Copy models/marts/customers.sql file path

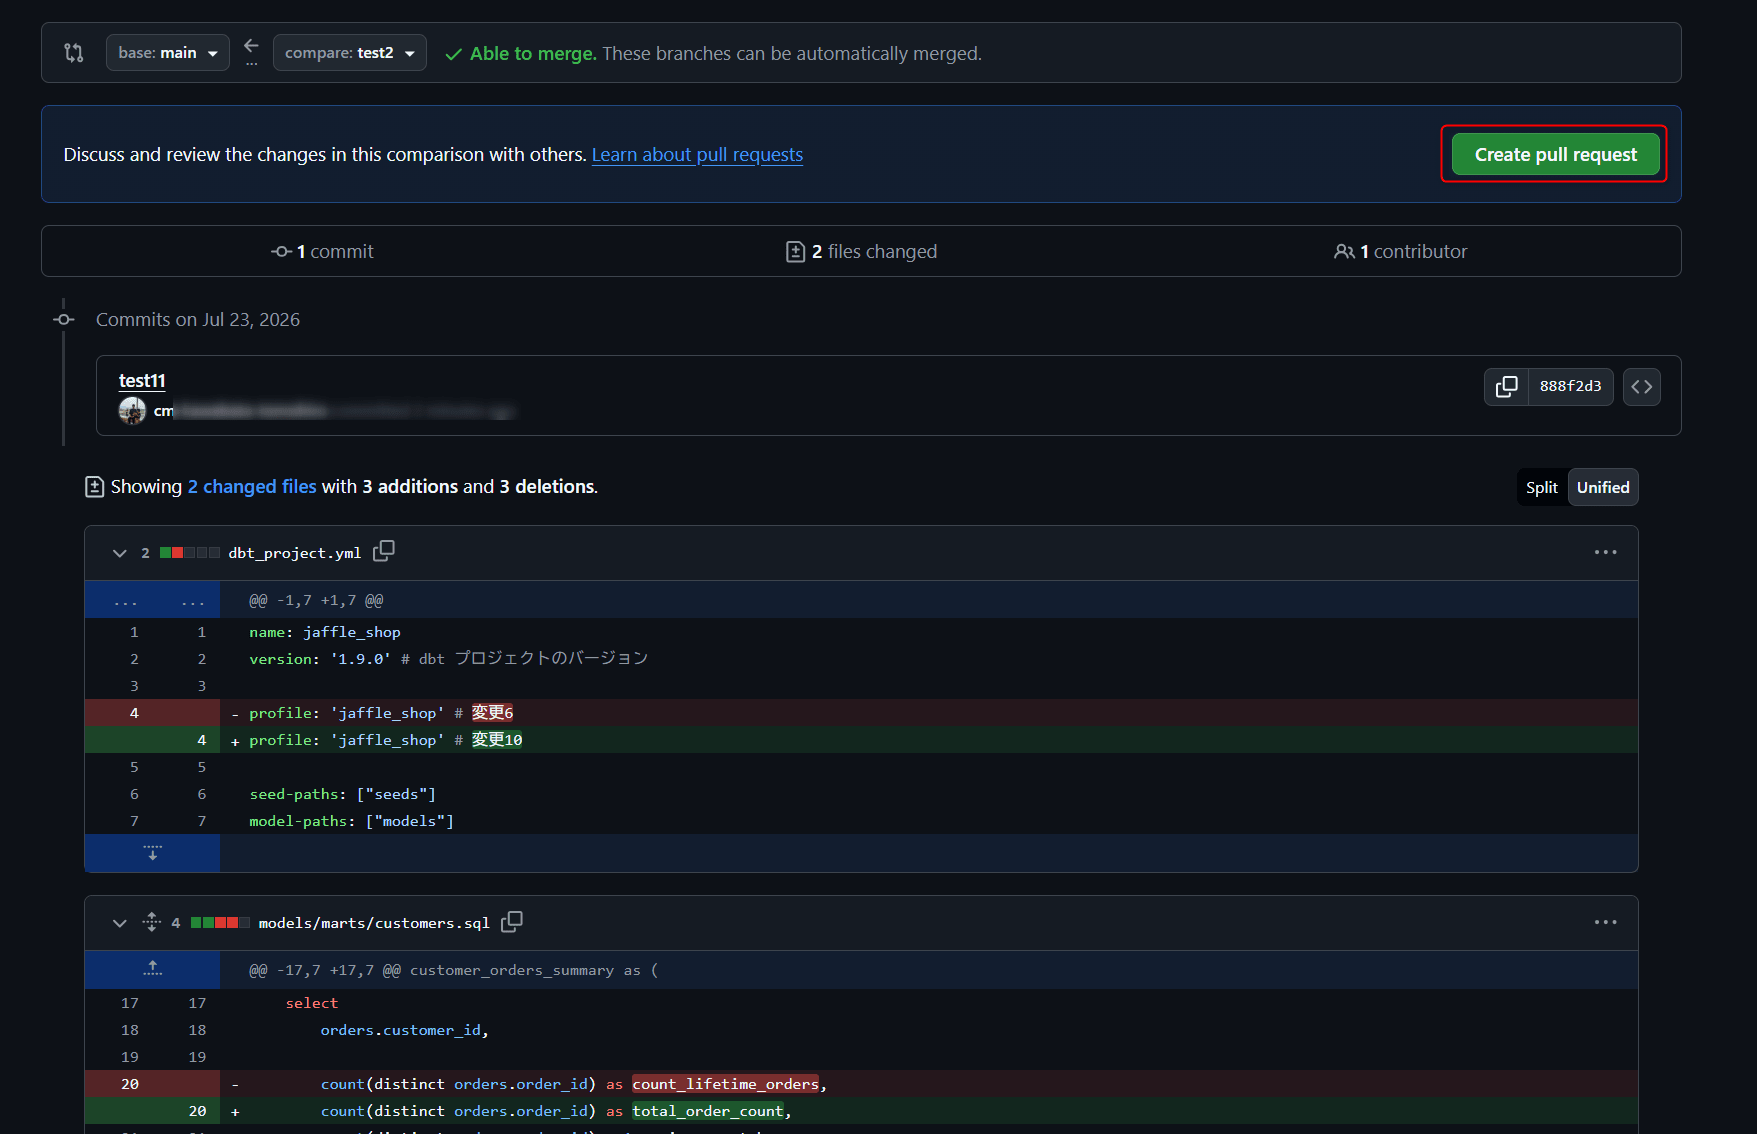[x=512, y=921]
